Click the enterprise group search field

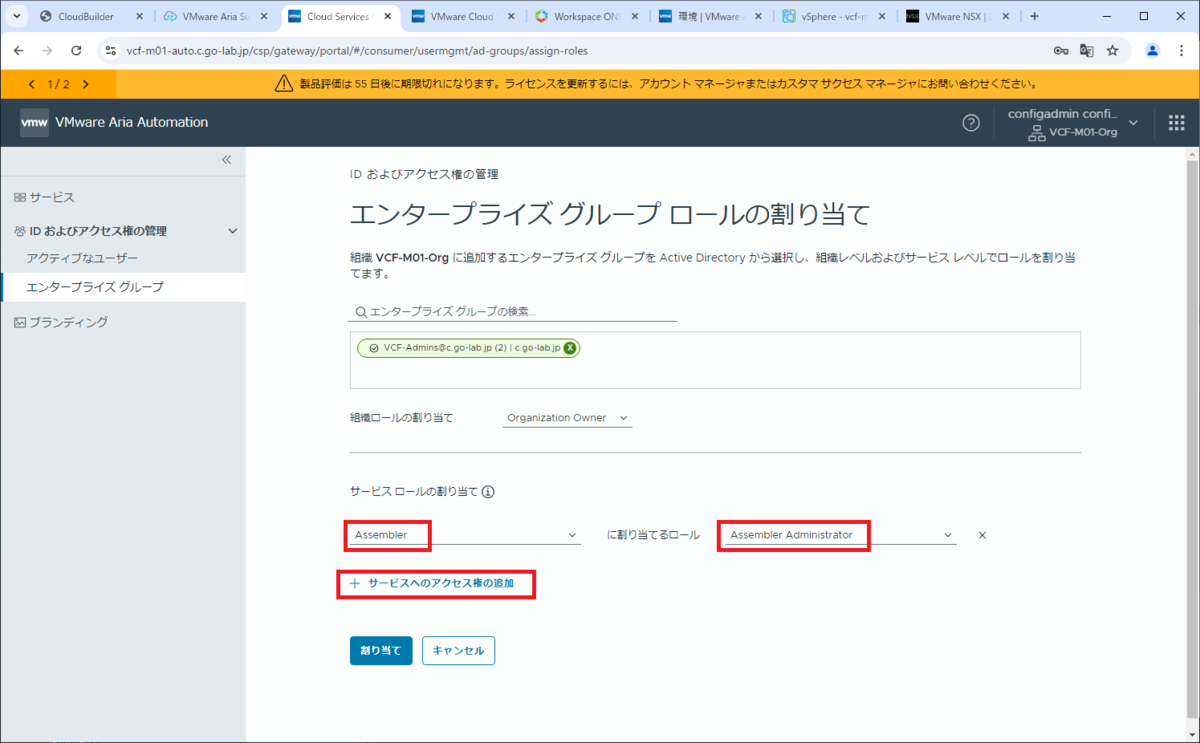(513, 312)
